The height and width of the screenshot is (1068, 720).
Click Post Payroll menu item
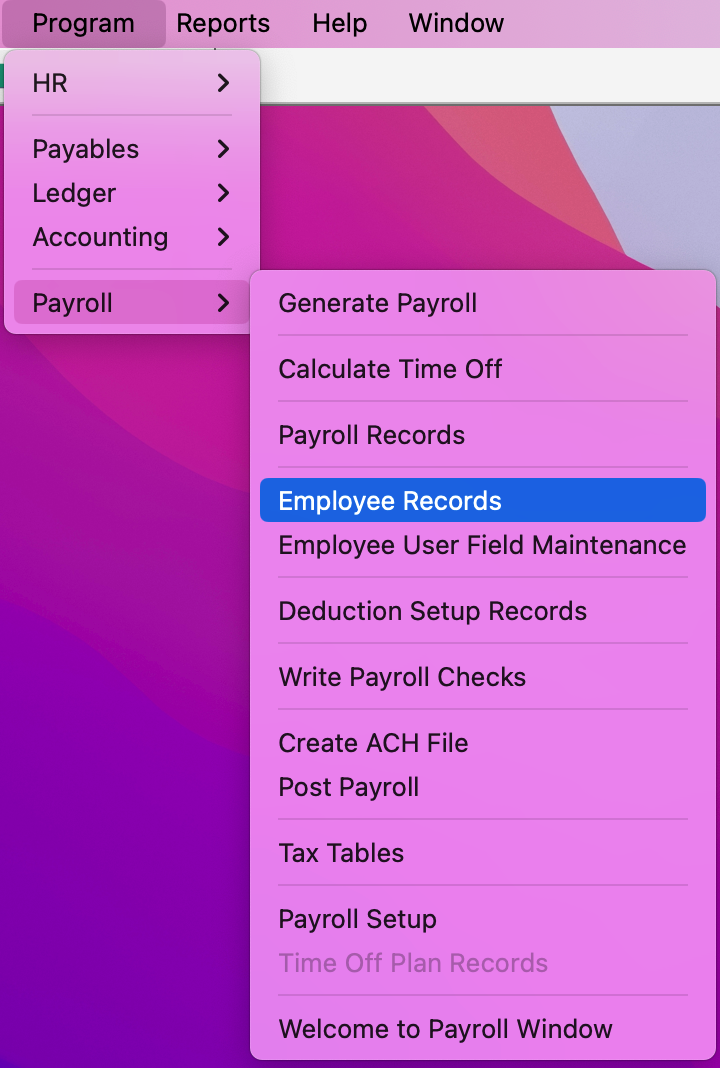click(349, 787)
